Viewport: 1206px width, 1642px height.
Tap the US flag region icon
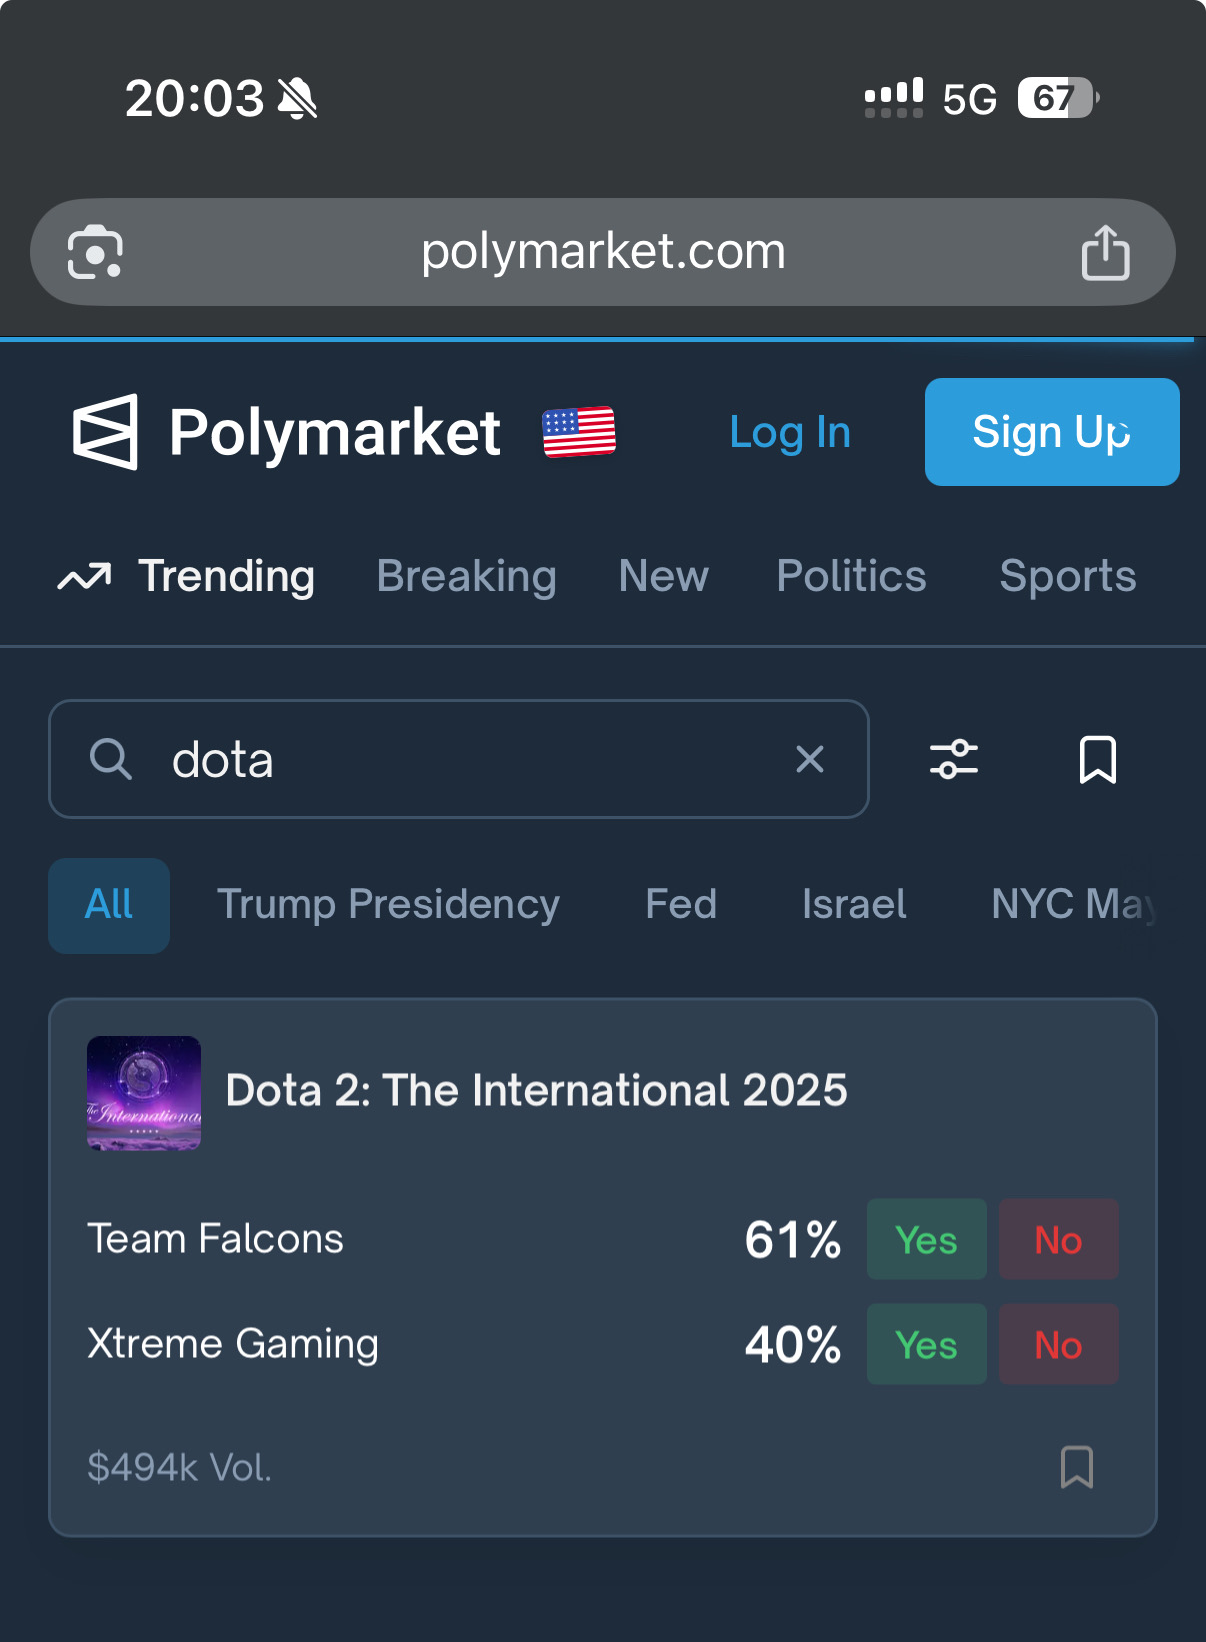pos(579,432)
